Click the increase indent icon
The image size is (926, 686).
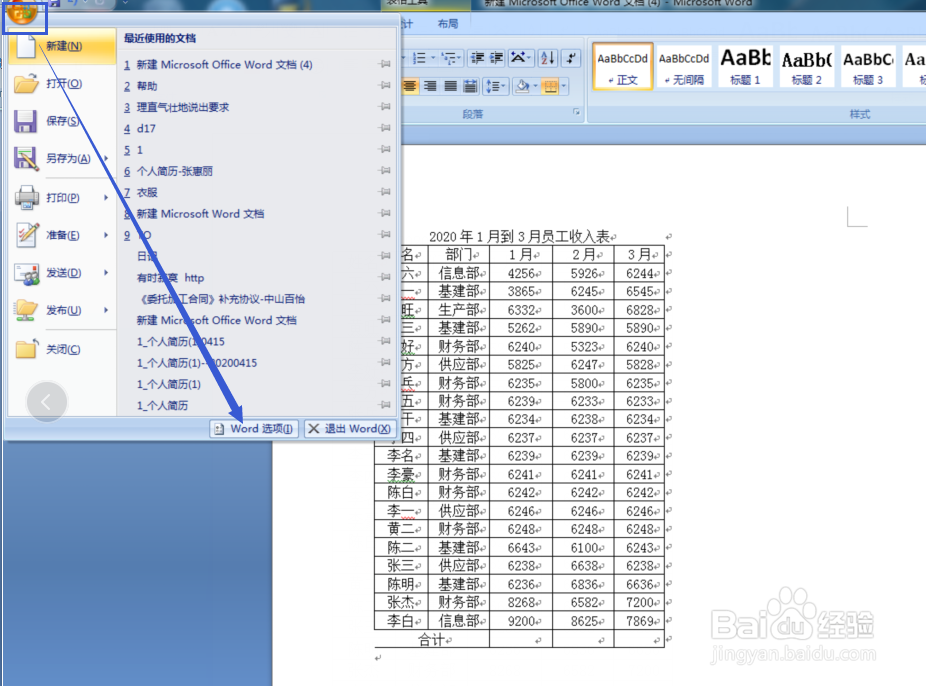(x=497, y=58)
